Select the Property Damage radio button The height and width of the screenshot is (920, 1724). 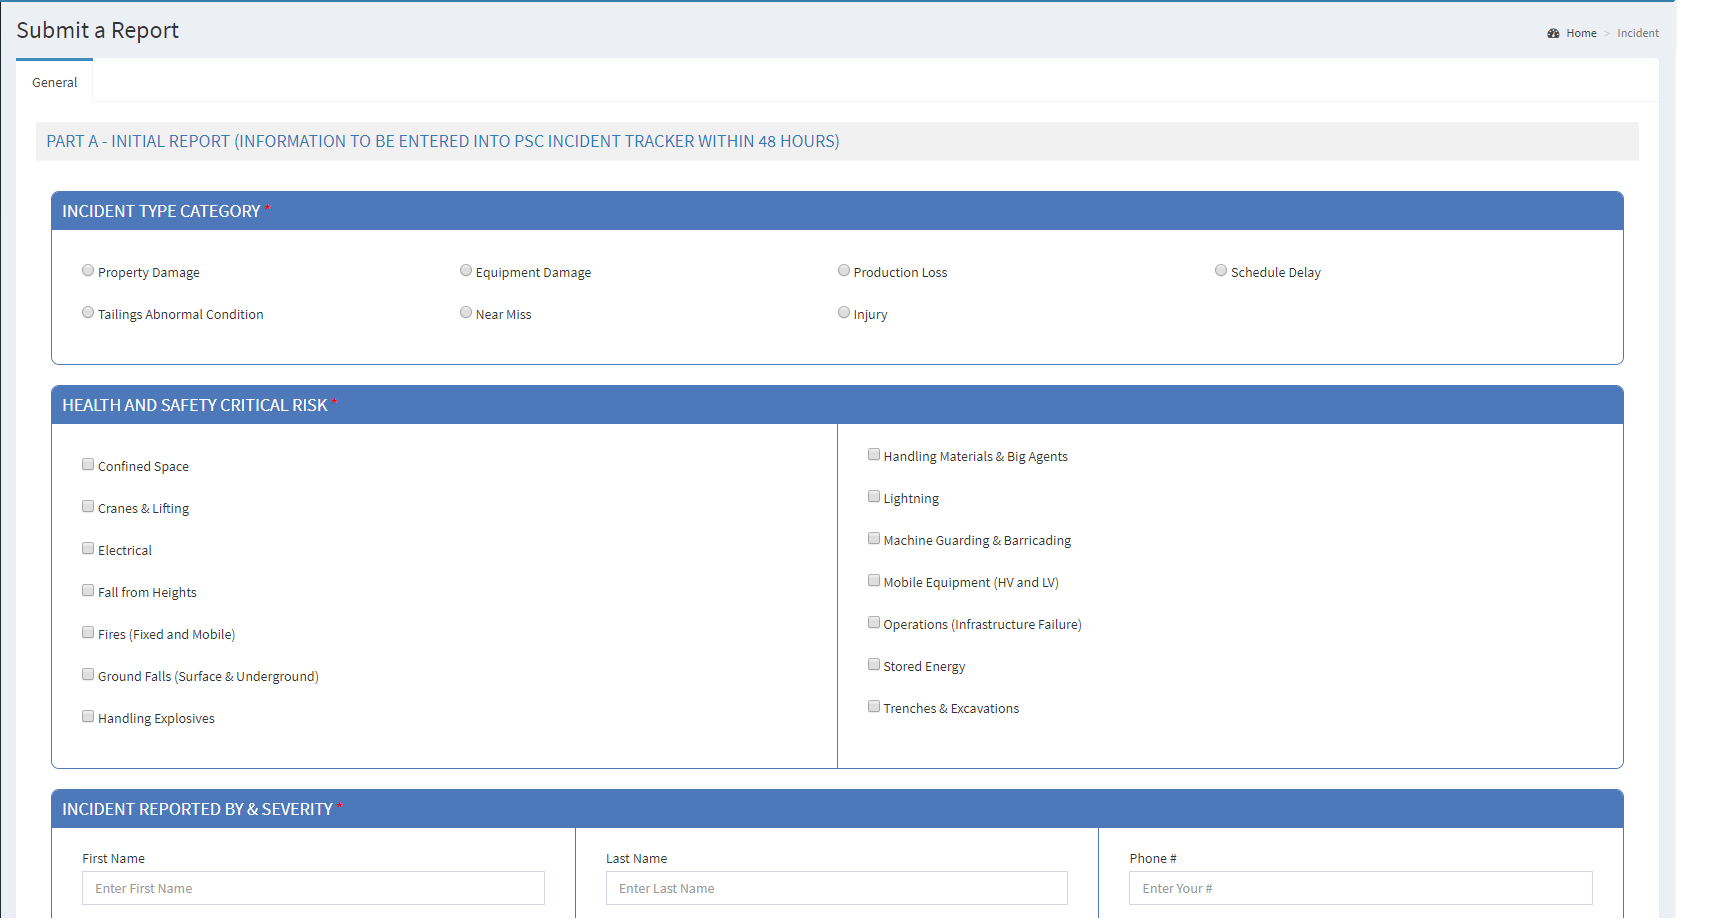click(88, 271)
